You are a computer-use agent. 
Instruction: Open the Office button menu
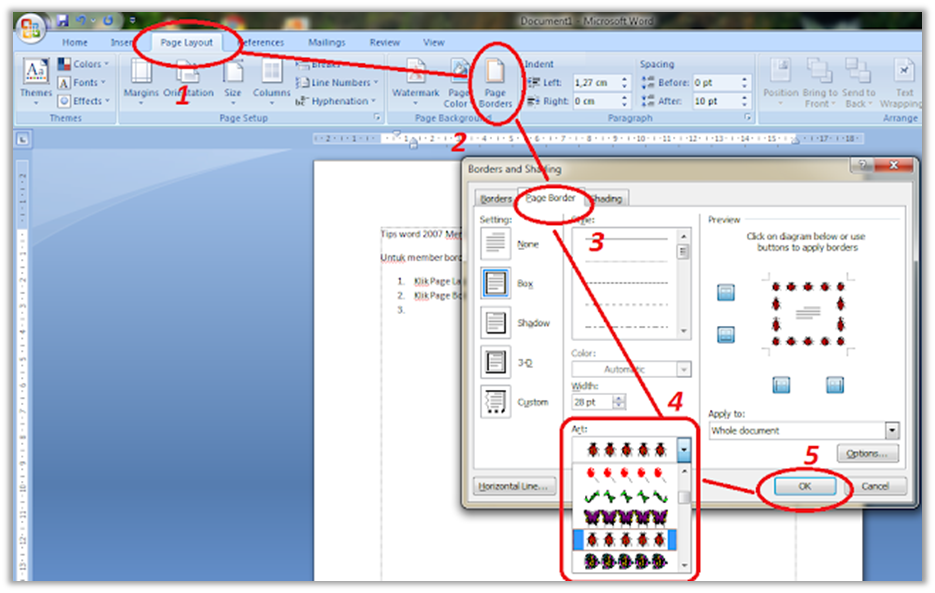tap(30, 27)
